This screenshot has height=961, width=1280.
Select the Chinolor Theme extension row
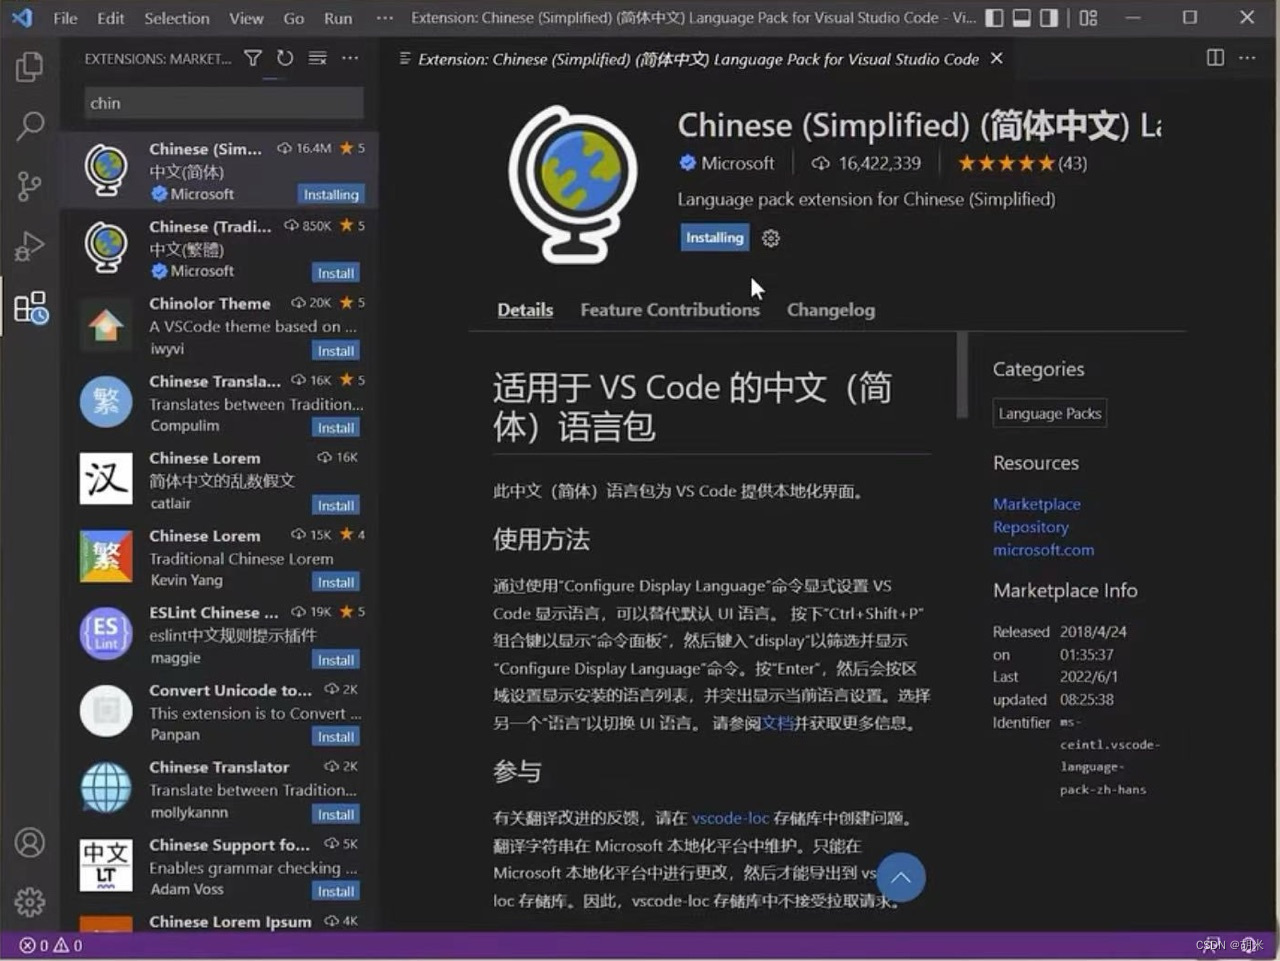tap(220, 326)
